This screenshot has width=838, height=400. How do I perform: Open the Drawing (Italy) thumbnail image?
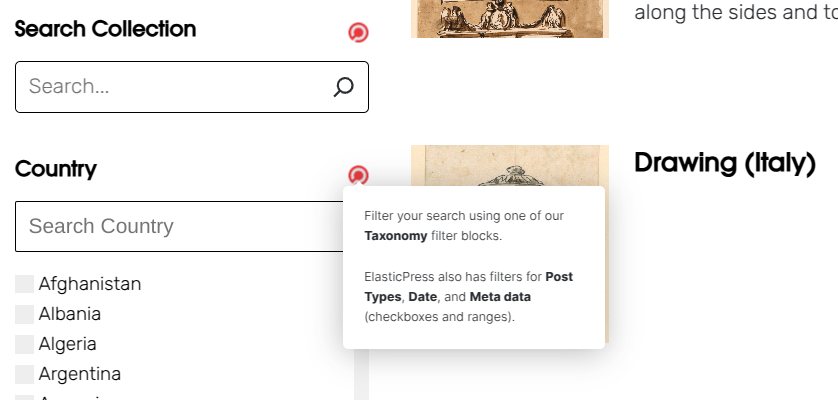coord(510,166)
